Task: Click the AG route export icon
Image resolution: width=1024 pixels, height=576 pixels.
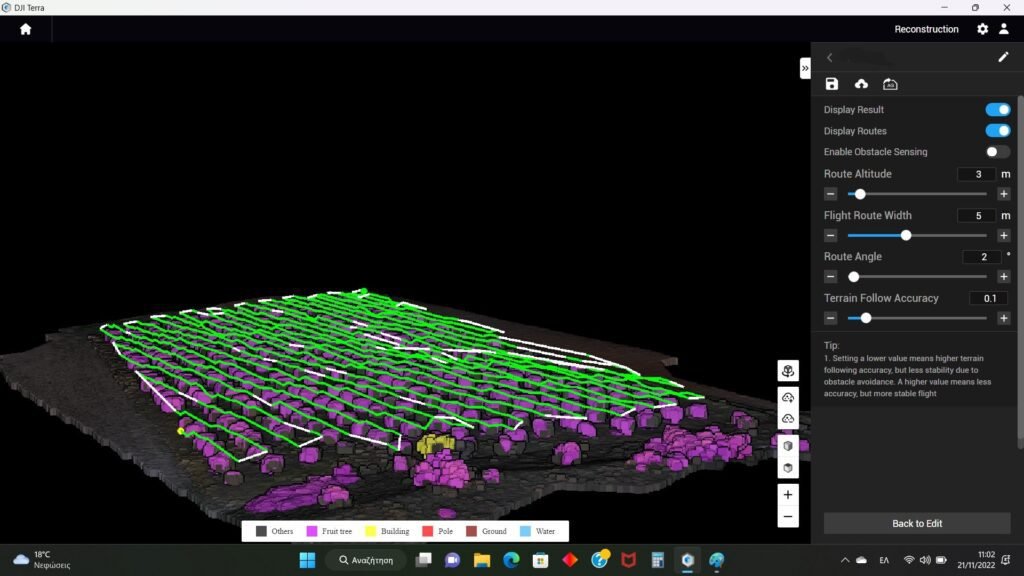Action: 890,84
